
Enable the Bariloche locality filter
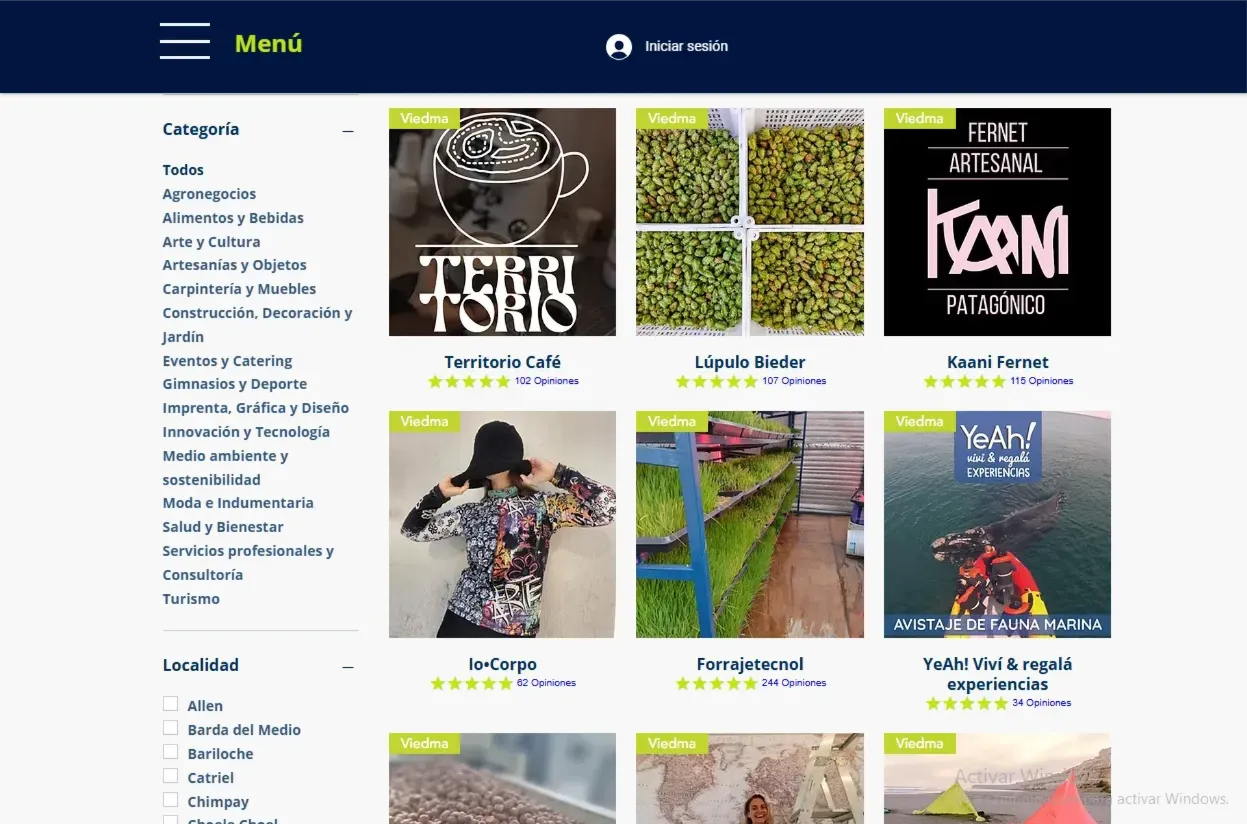pyautogui.click(x=171, y=752)
